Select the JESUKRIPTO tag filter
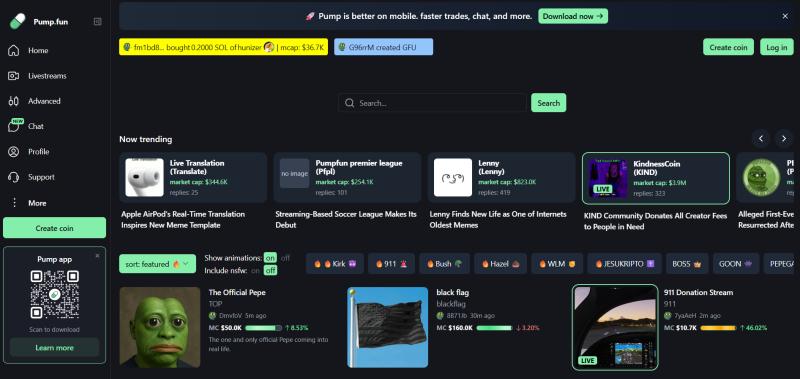 pos(624,264)
